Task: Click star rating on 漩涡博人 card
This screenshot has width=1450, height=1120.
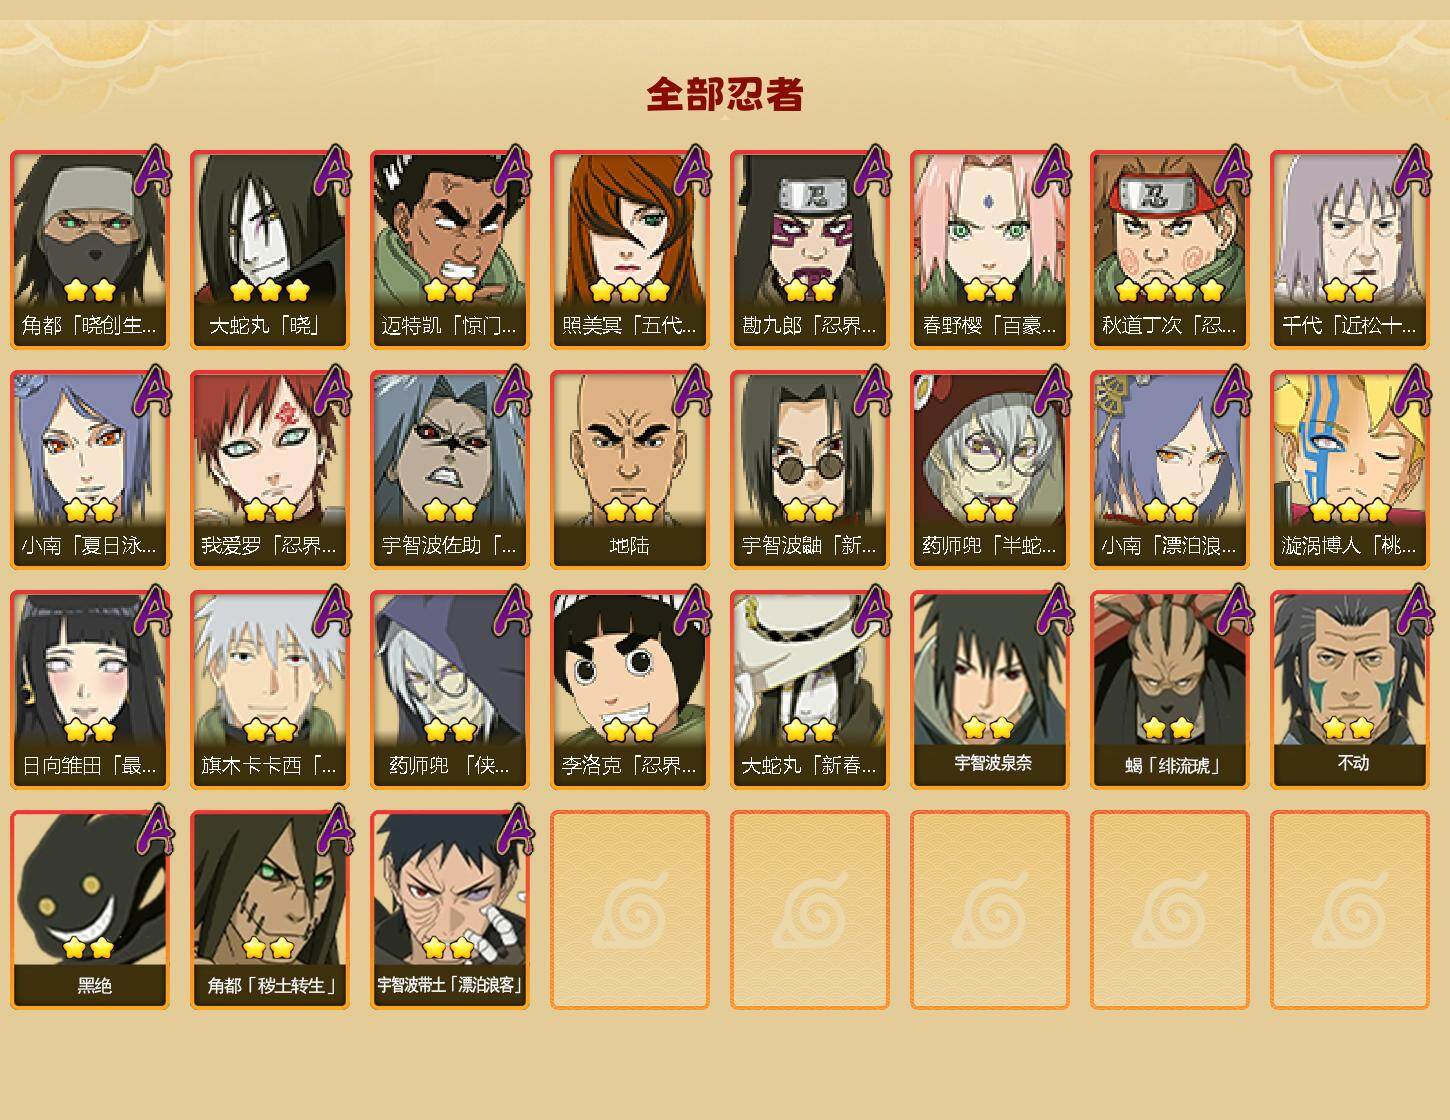Action: pyautogui.click(x=1349, y=511)
